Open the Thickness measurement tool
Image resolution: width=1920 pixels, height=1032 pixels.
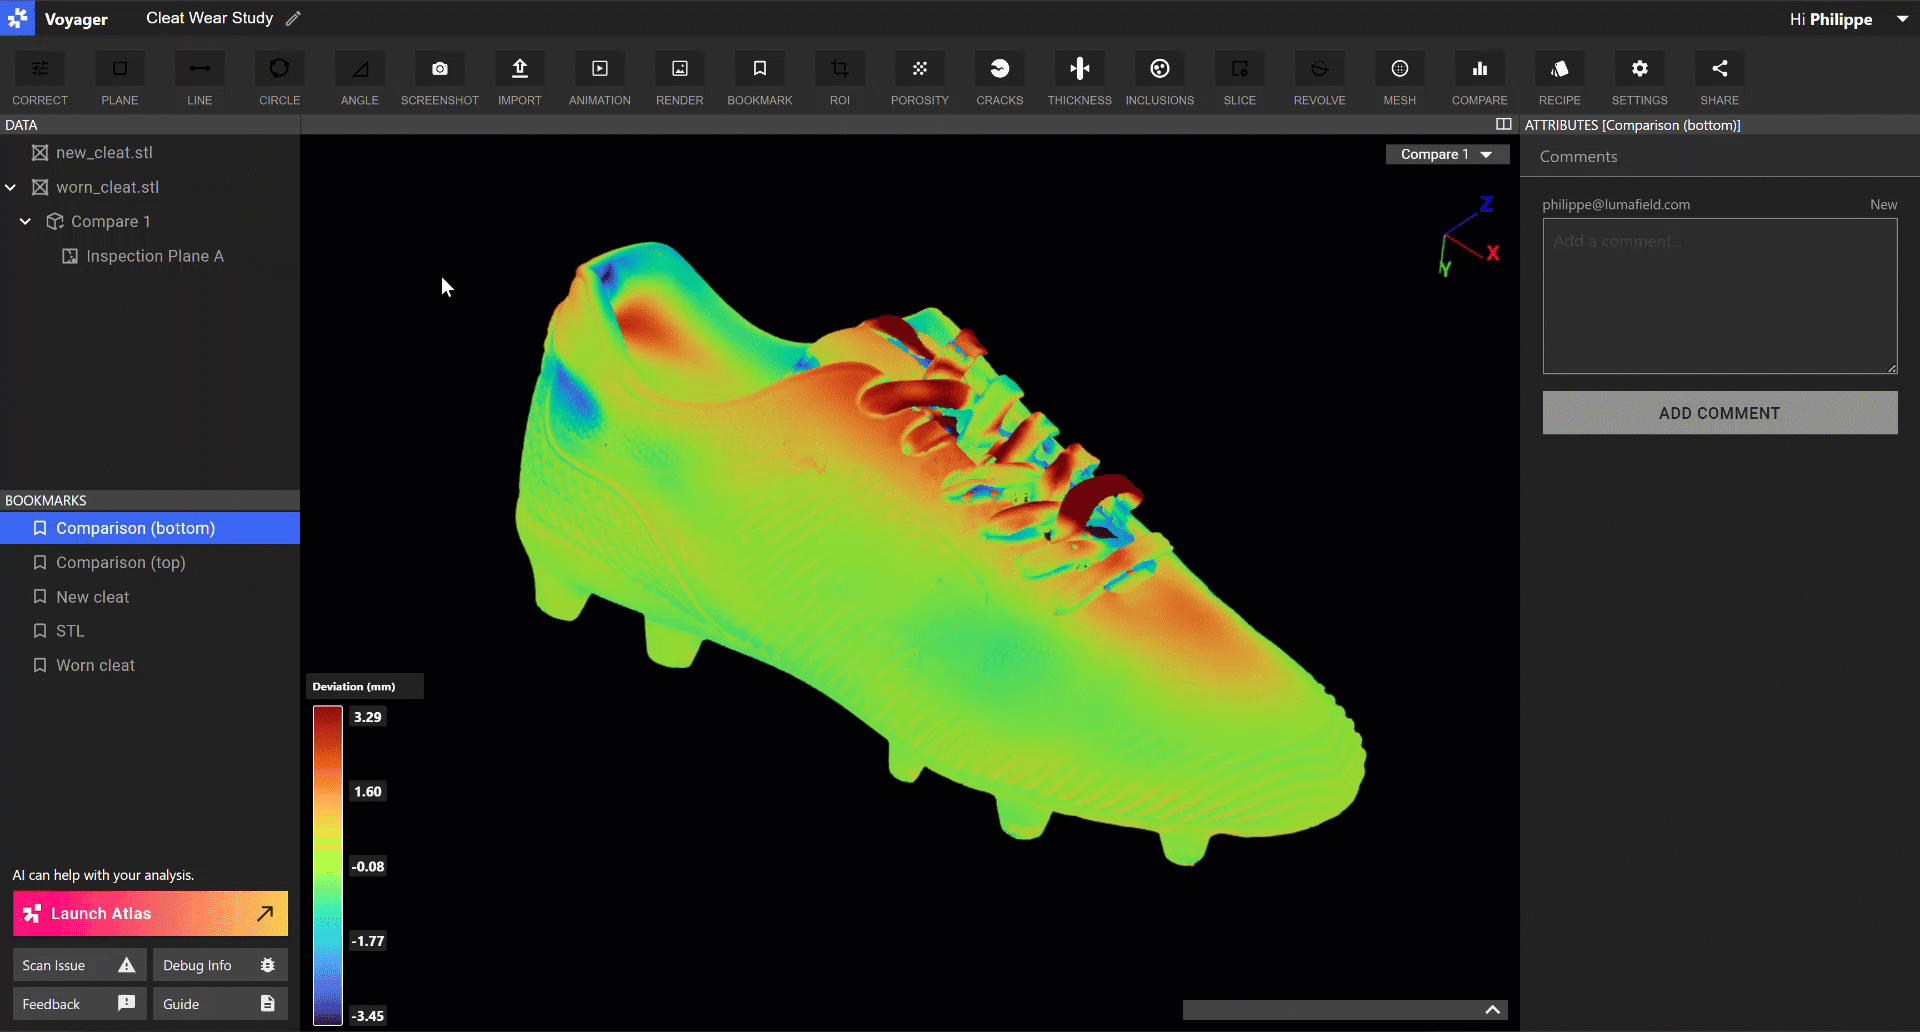point(1079,70)
